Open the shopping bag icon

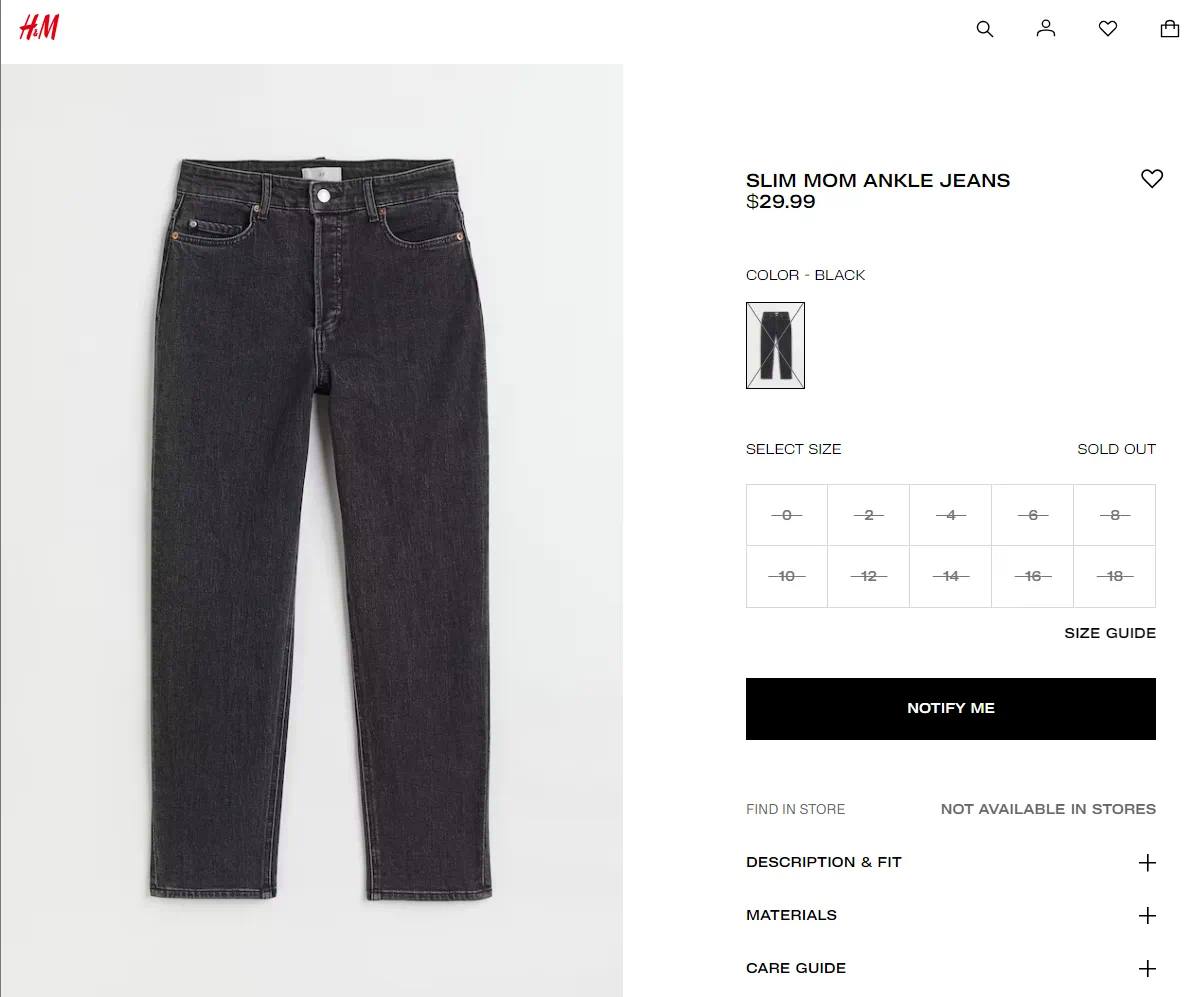point(1170,28)
